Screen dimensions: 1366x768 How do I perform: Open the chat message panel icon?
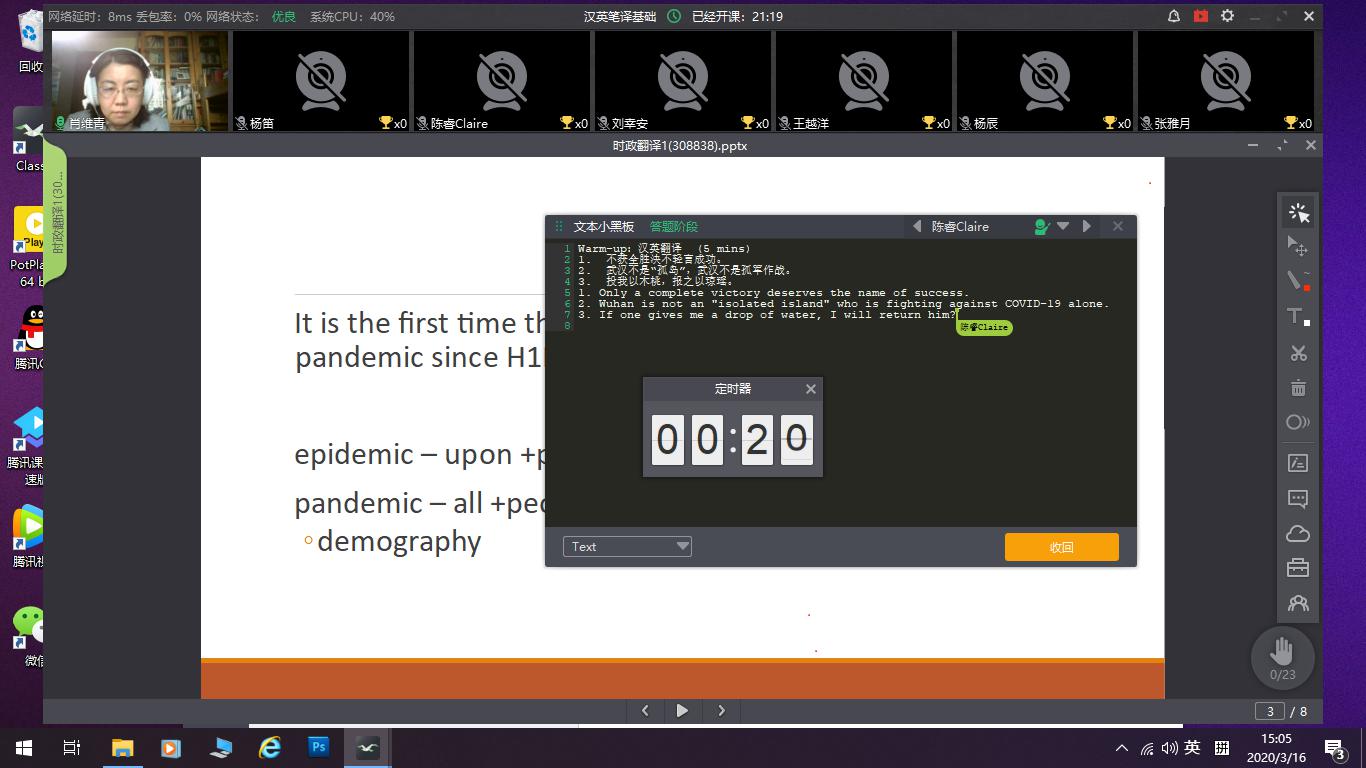(1298, 498)
